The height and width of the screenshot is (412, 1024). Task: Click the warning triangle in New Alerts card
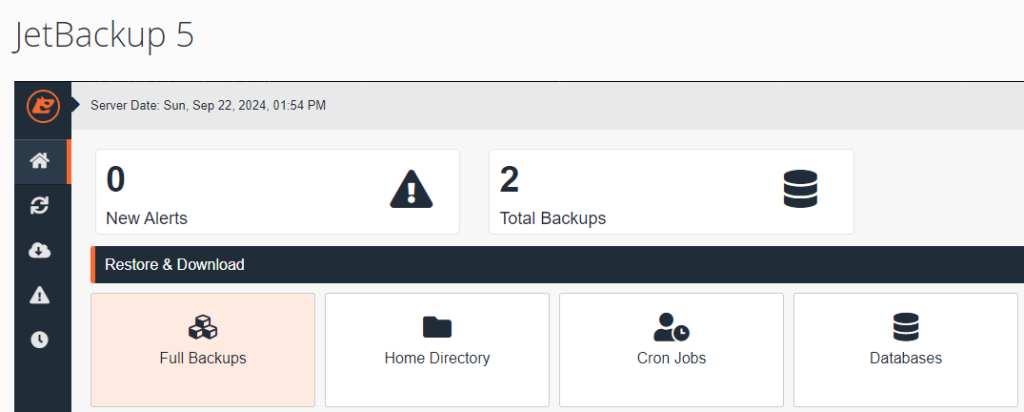click(x=411, y=189)
